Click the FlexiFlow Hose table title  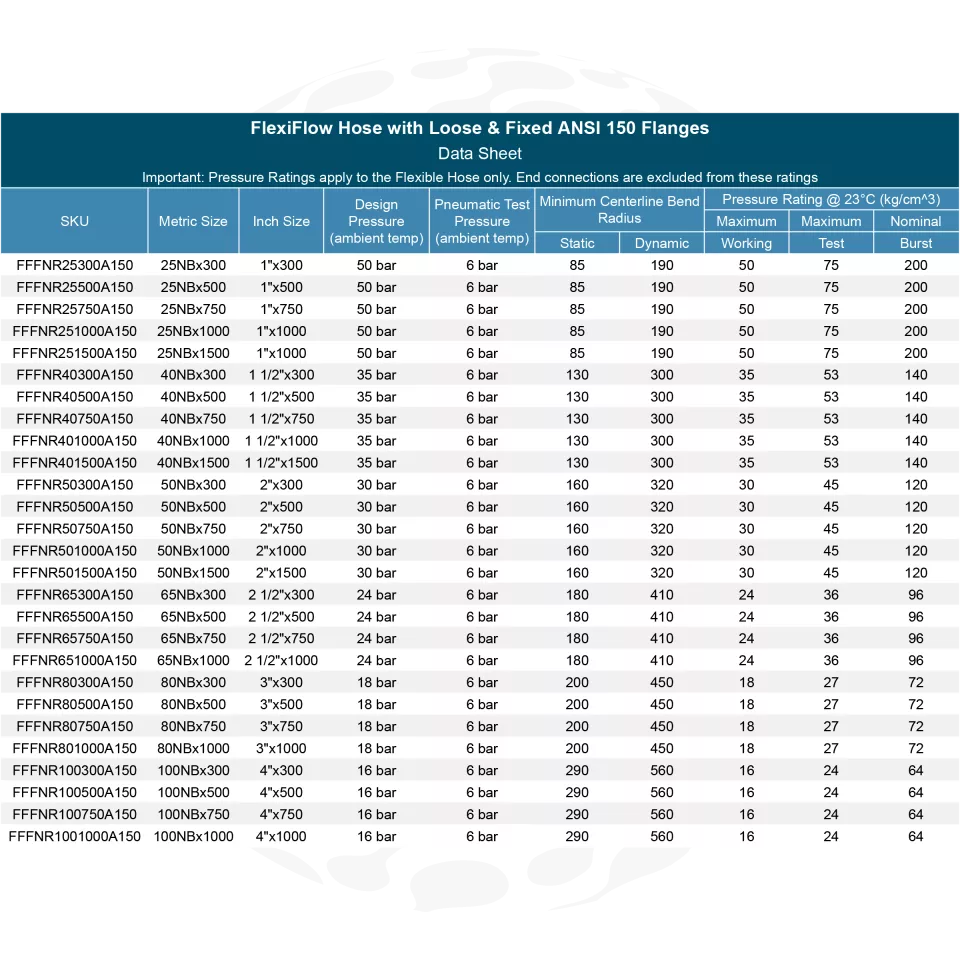(479, 128)
